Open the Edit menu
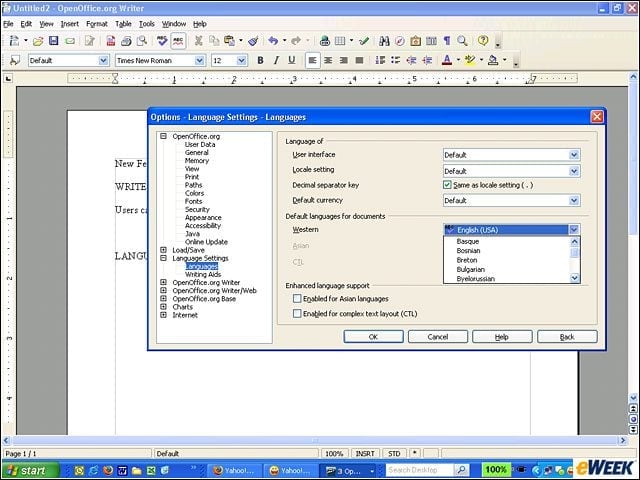The height and width of the screenshot is (480, 640). tap(26, 24)
